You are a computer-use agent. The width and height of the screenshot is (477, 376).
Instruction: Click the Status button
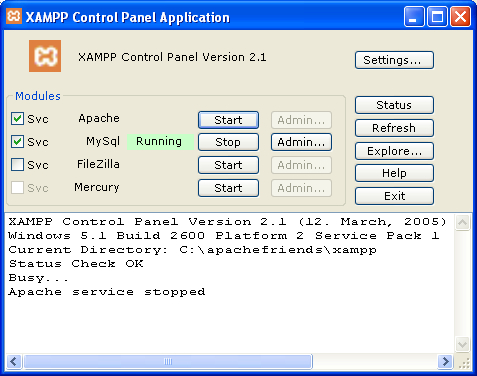tap(394, 105)
